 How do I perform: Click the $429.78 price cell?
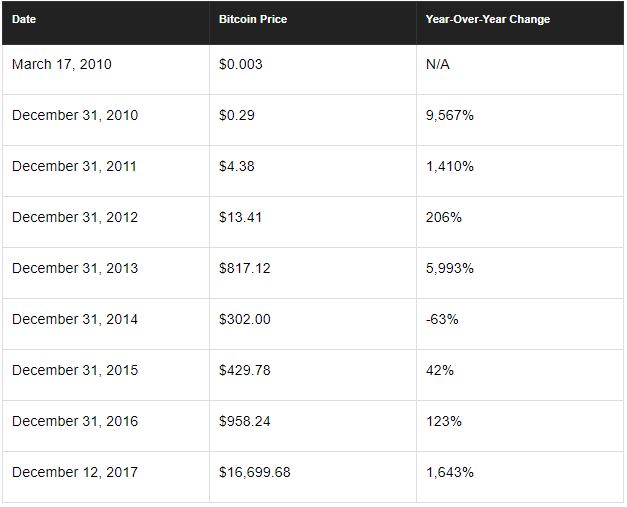pyautogui.click(x=244, y=370)
